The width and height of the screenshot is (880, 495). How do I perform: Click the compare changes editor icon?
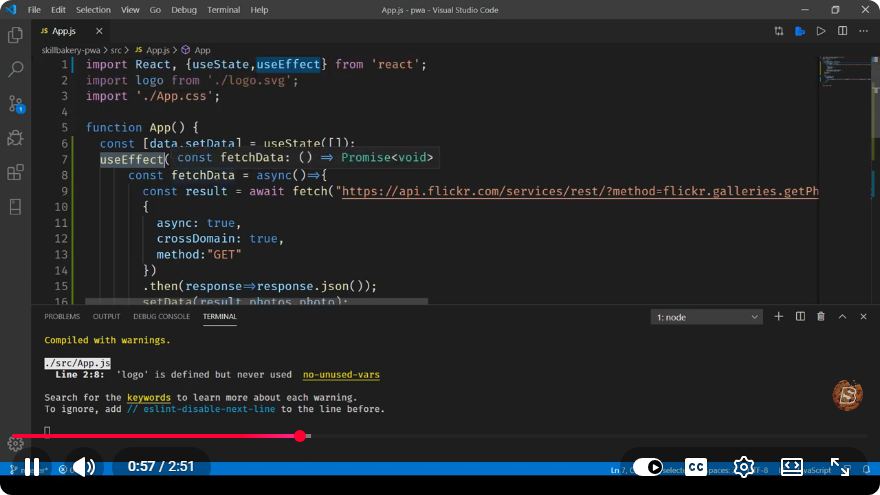[778, 31]
